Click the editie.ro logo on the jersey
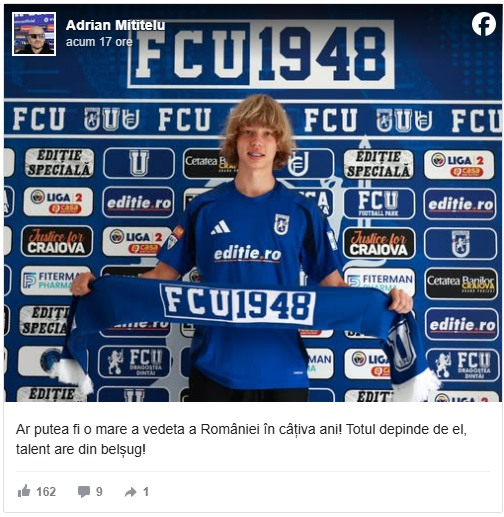Image resolution: width=504 pixels, height=517 pixels. (247, 254)
